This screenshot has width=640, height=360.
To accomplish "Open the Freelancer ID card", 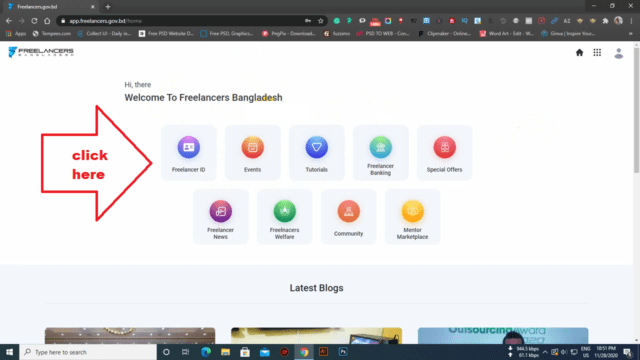I will coord(189,153).
